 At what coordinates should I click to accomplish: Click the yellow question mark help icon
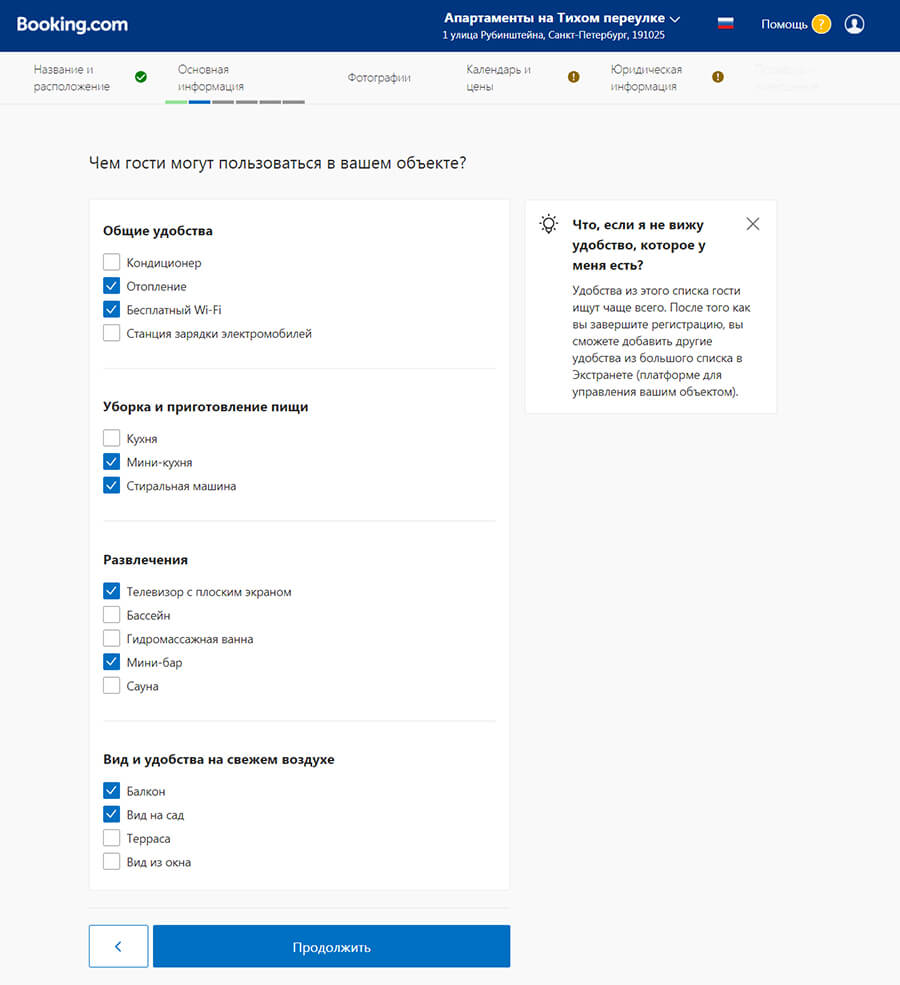tap(821, 24)
